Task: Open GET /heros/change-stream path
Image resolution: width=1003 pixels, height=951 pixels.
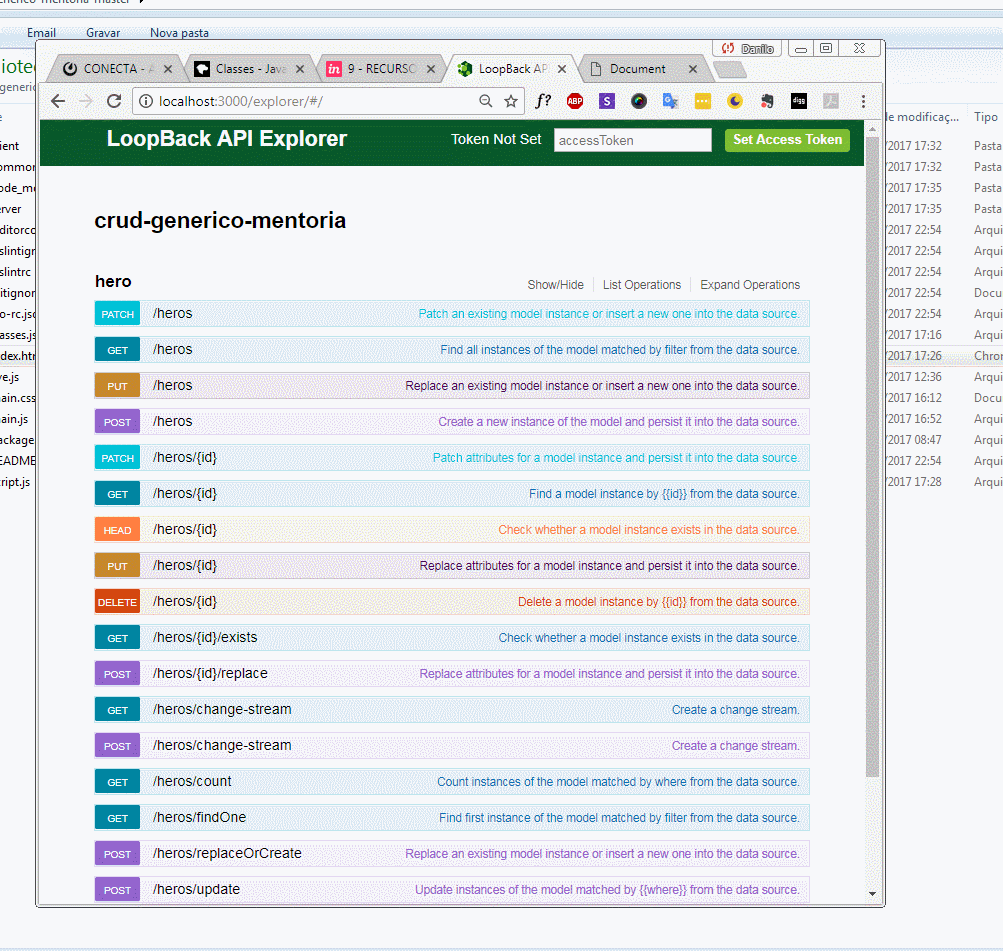Action: coord(222,709)
